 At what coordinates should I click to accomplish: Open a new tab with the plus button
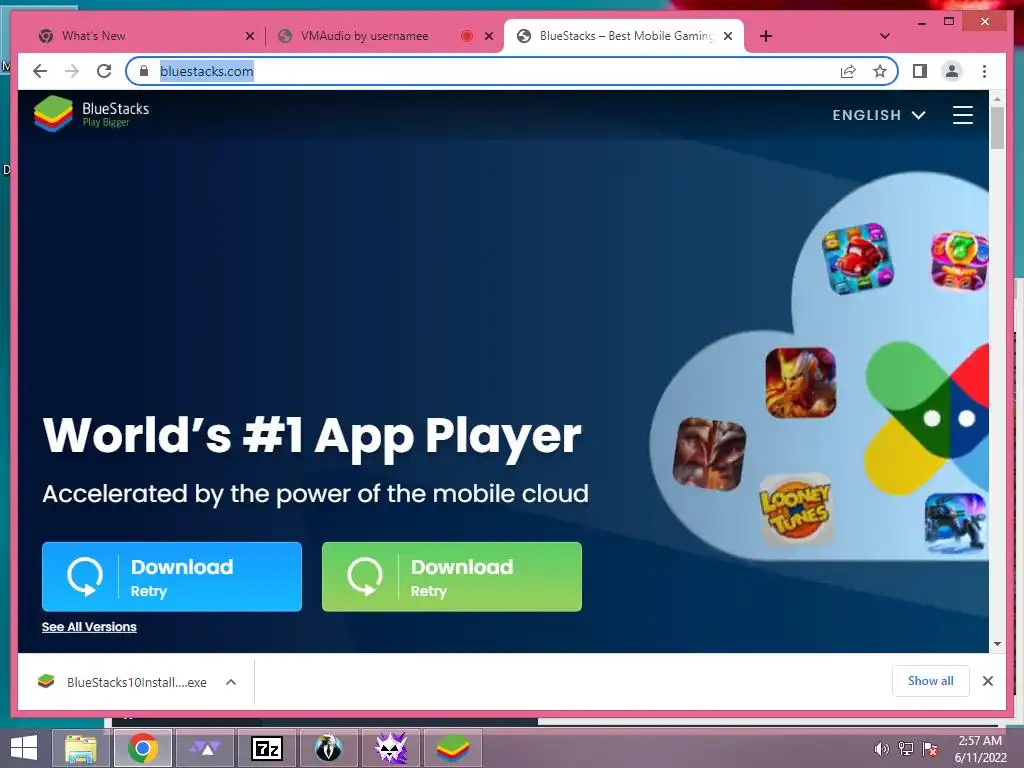[766, 36]
